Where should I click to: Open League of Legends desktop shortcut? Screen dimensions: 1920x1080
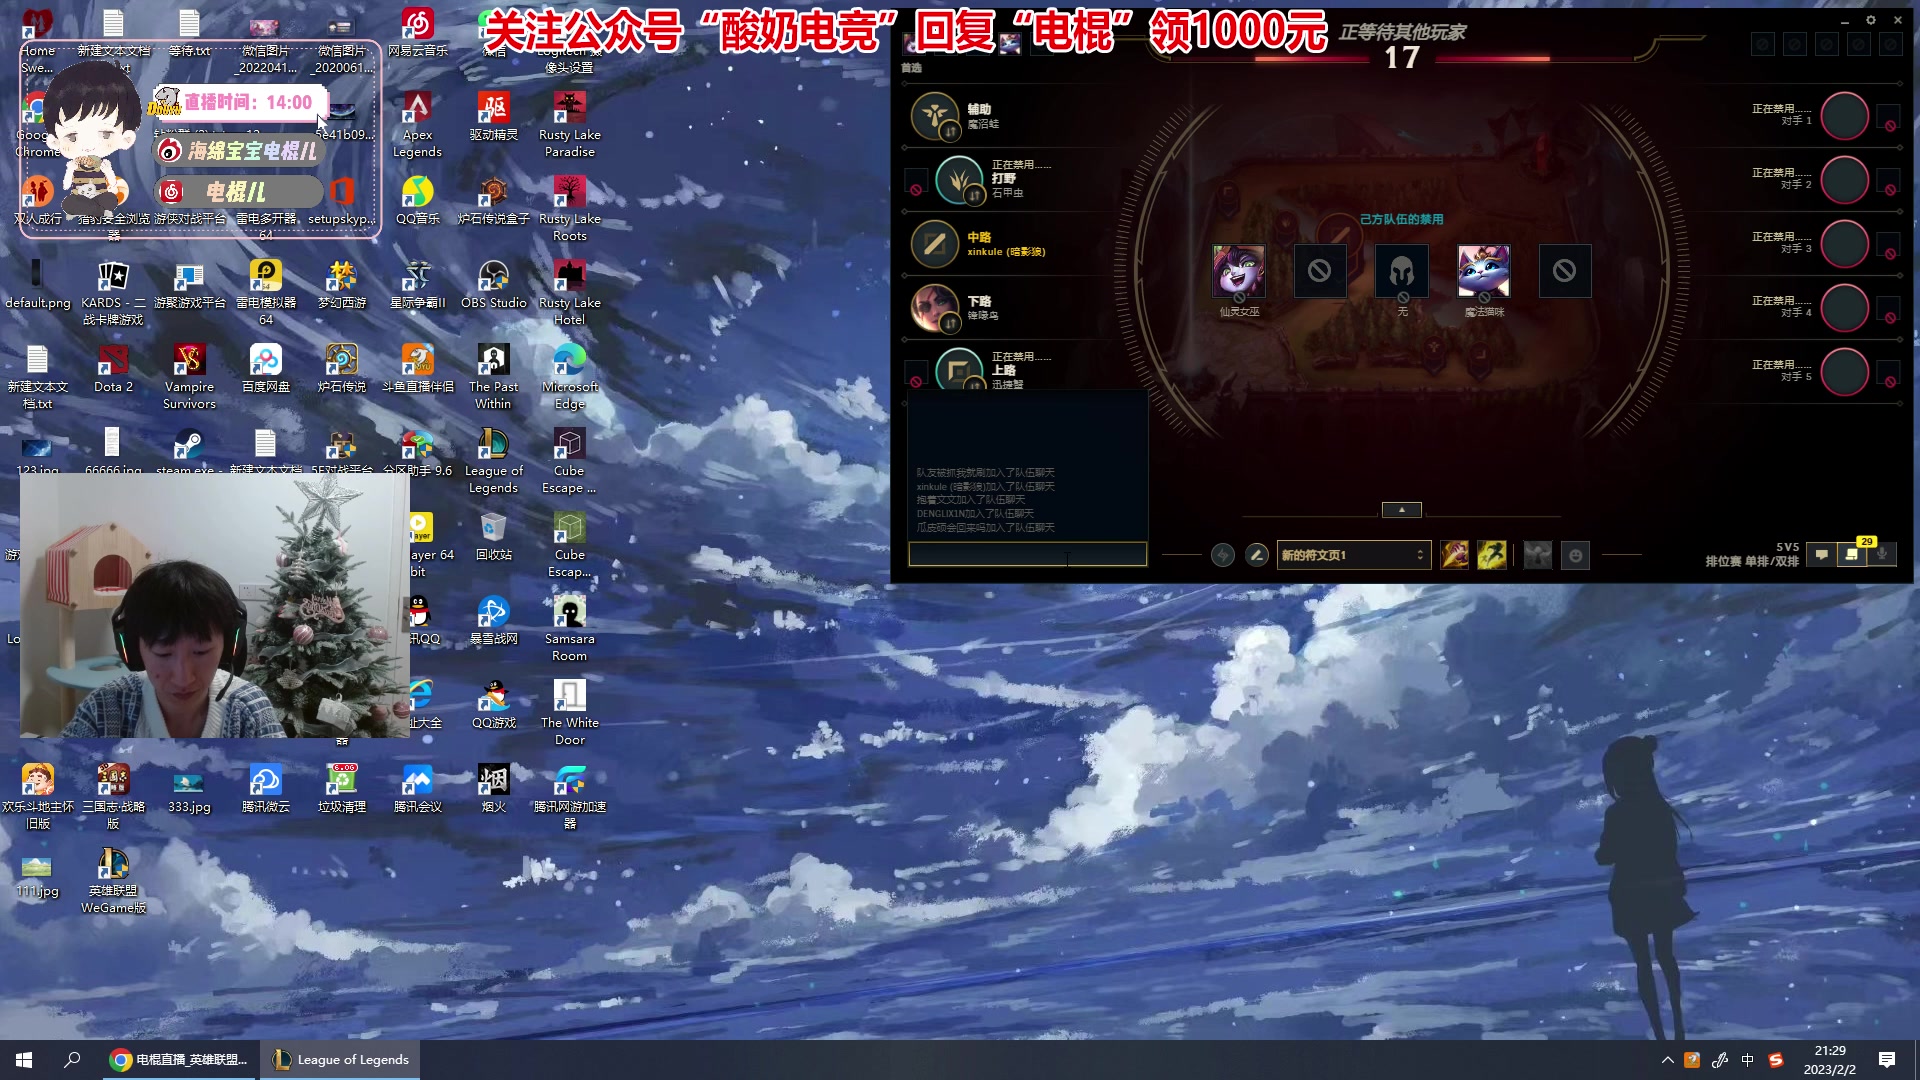coord(494,460)
